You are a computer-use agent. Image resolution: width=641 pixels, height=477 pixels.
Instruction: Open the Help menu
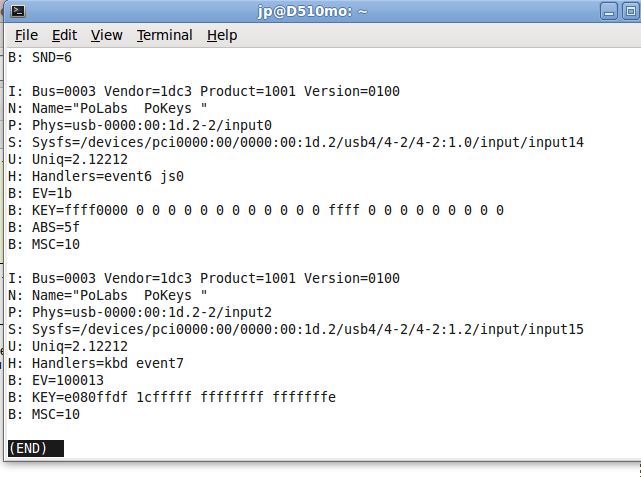pos(222,35)
